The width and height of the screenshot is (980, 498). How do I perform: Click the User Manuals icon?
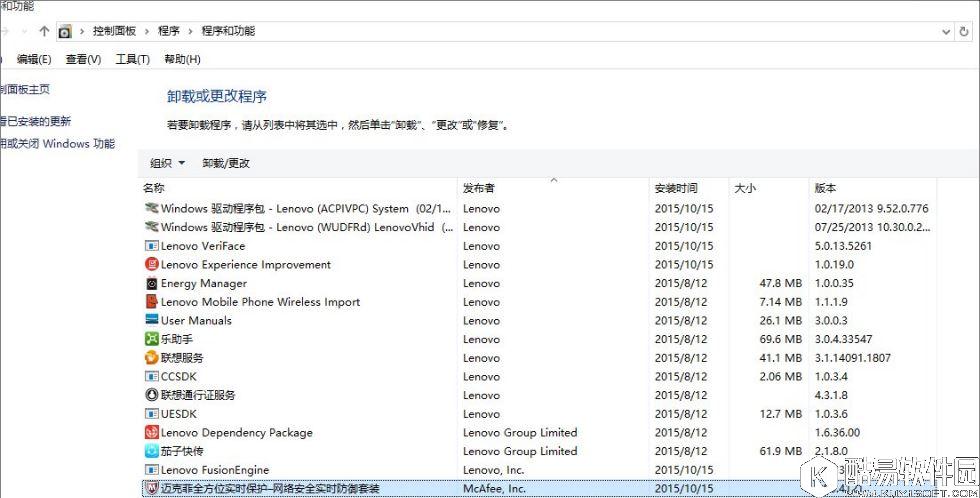[x=151, y=320]
